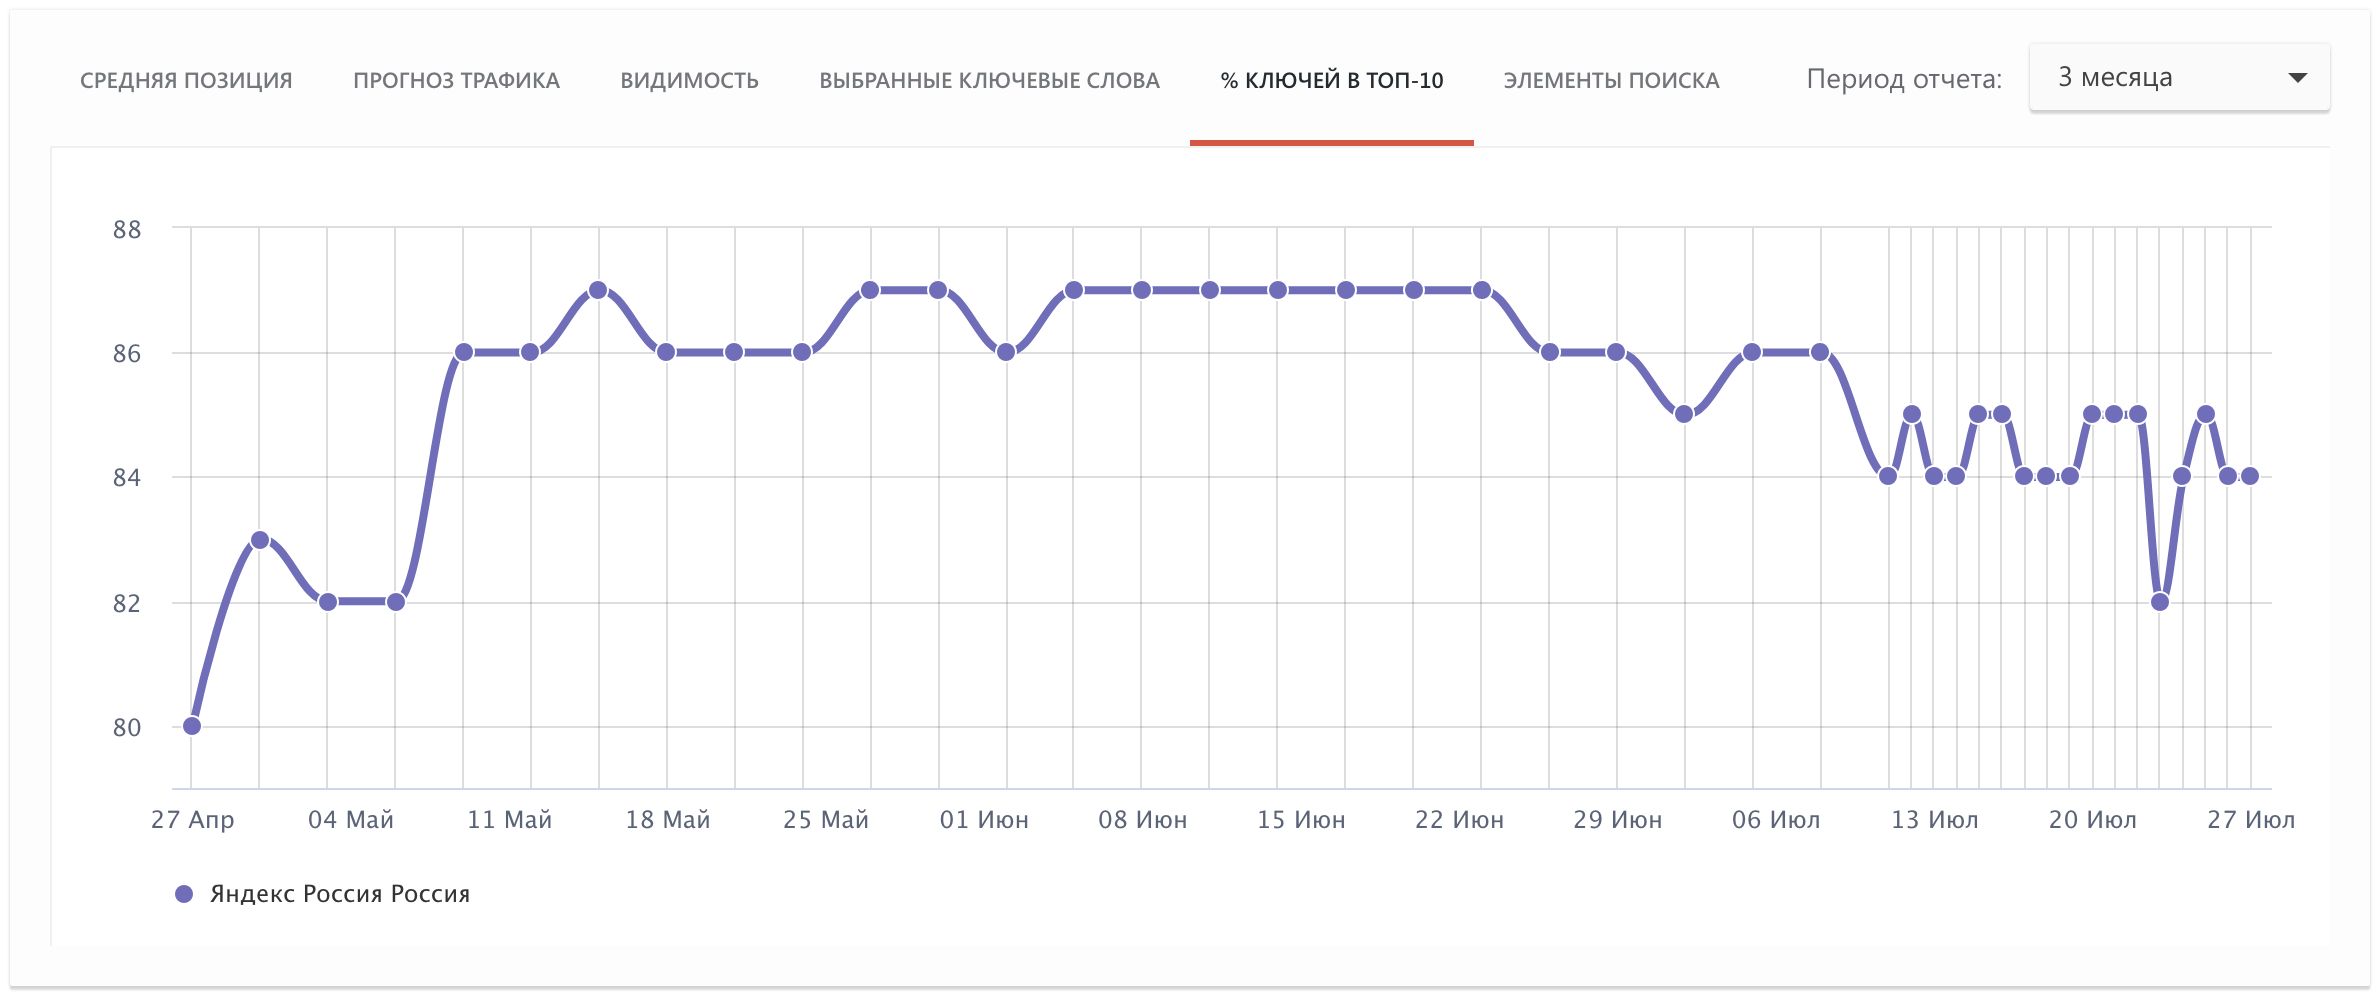
Task: Click the 13 Июл axis label
Action: point(1934,820)
